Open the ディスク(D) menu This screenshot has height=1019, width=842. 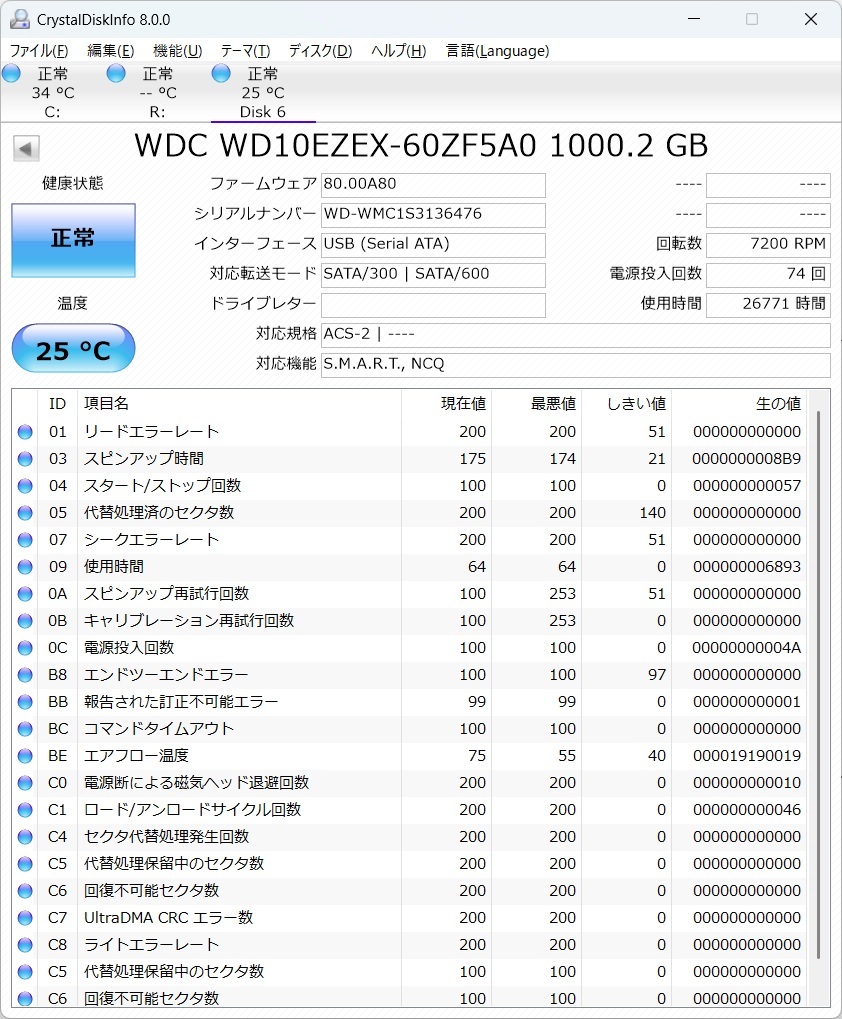[320, 51]
